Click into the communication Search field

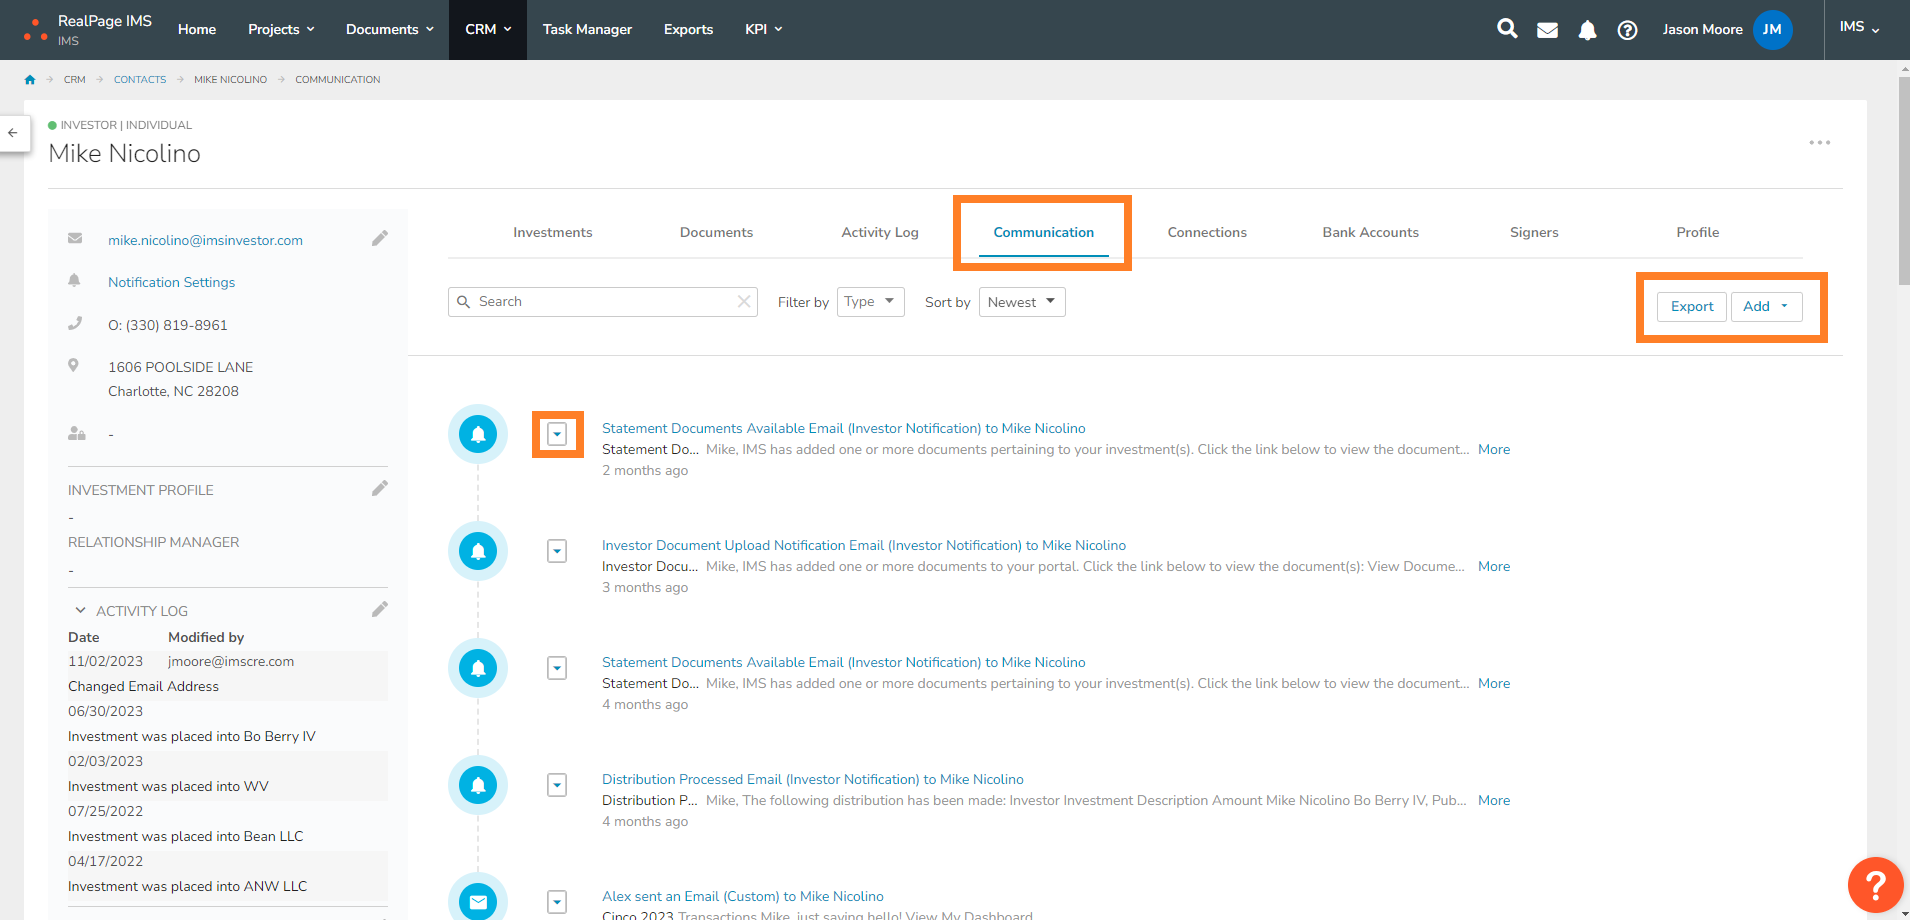[603, 301]
